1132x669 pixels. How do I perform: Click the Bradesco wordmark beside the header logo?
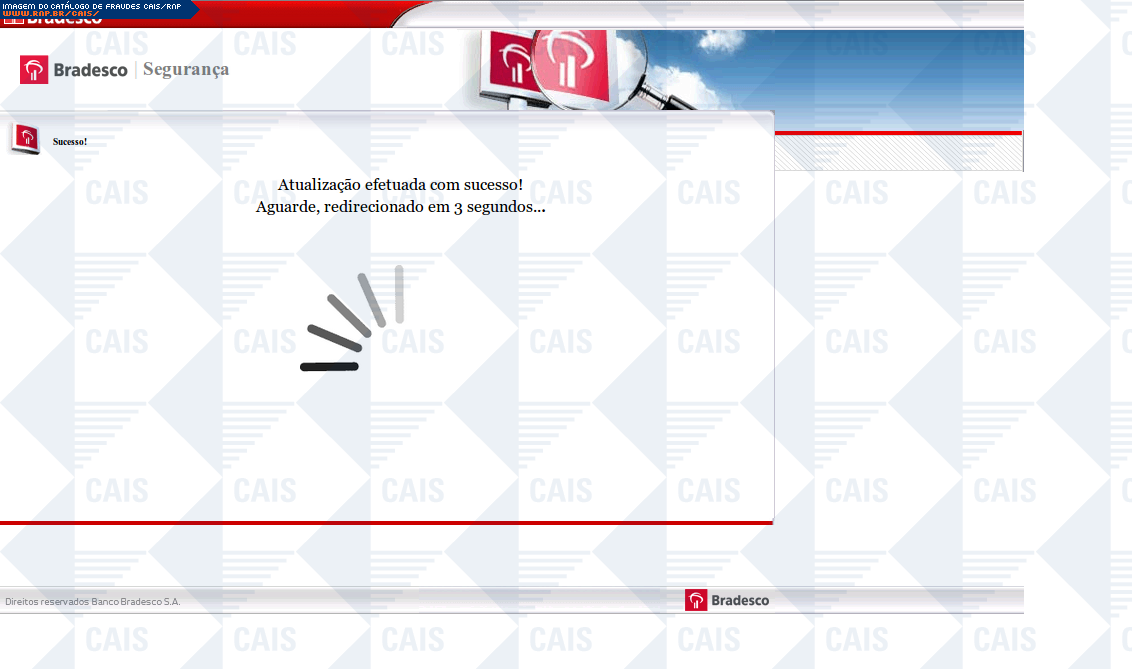90,70
